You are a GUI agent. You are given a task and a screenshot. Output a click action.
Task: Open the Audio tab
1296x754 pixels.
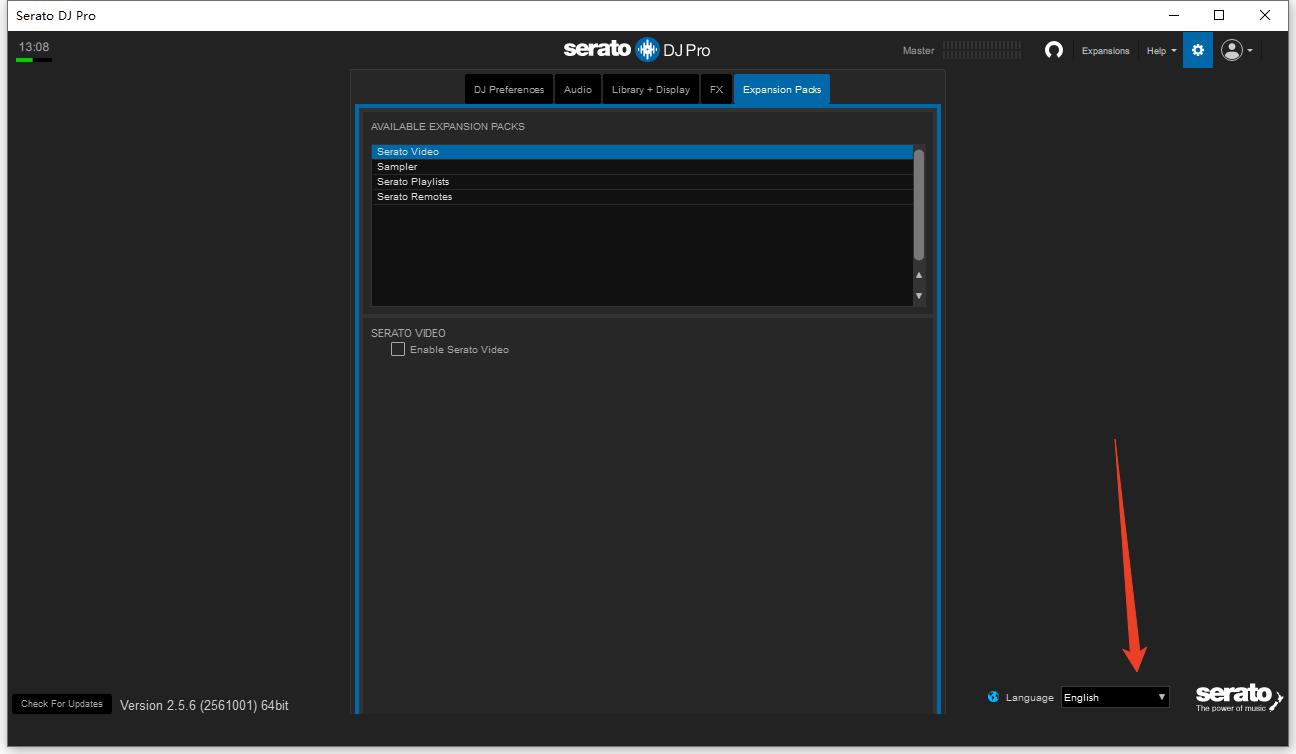[577, 90]
